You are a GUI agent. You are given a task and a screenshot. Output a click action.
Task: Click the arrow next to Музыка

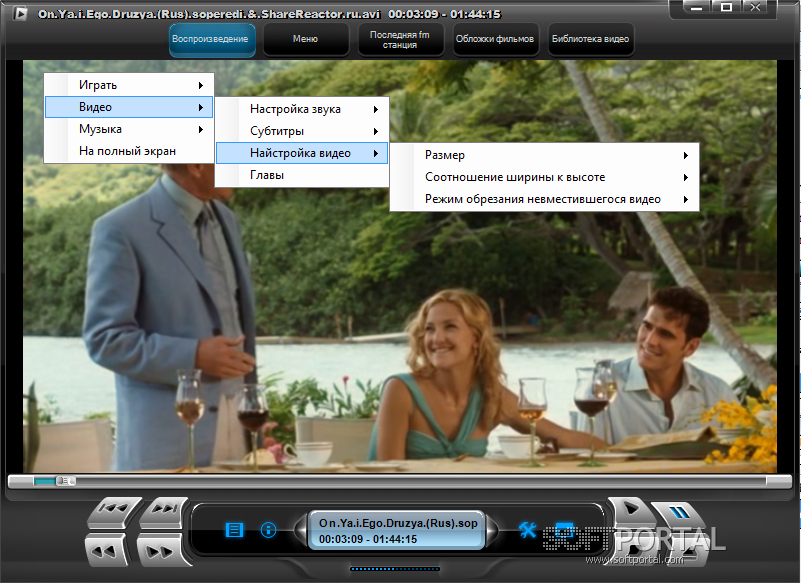(201, 129)
